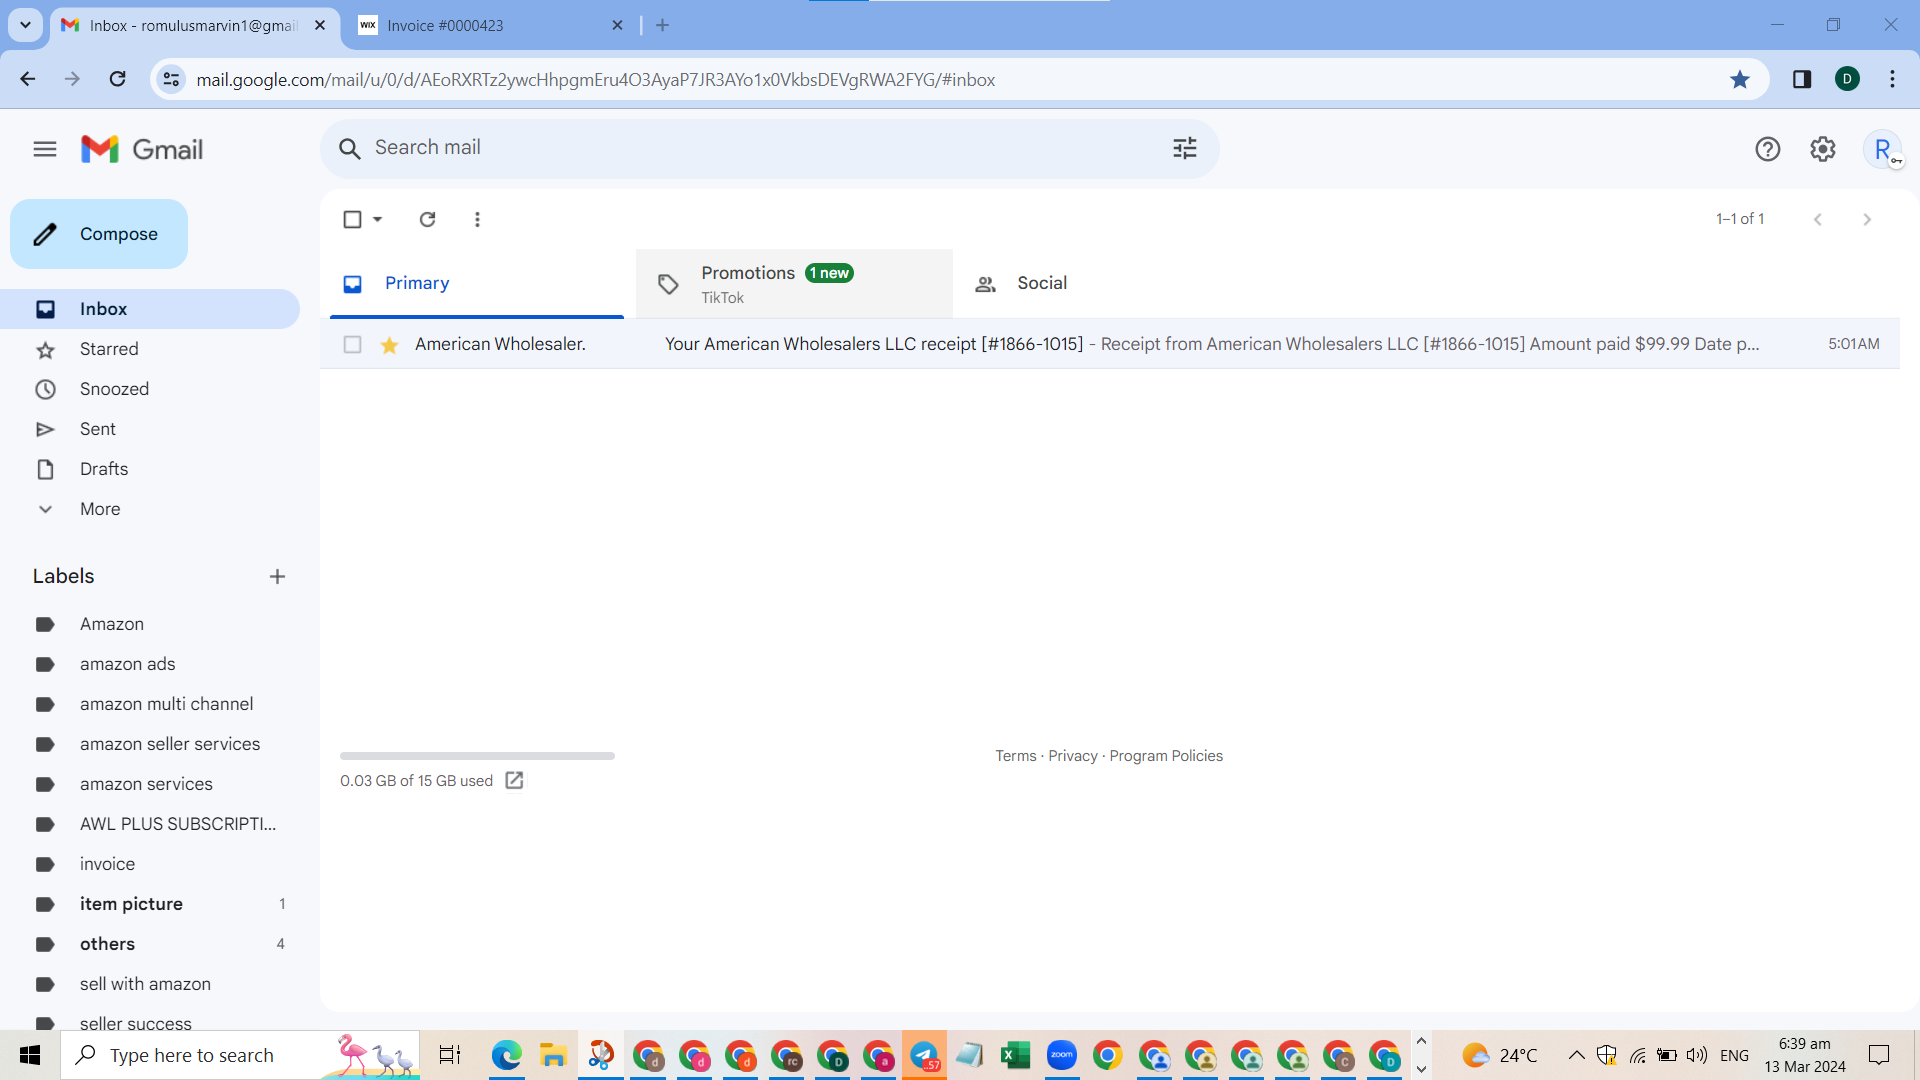Viewport: 1920px width, 1080px height.
Task: Open the Privacy link
Action: pyautogui.click(x=1073, y=756)
